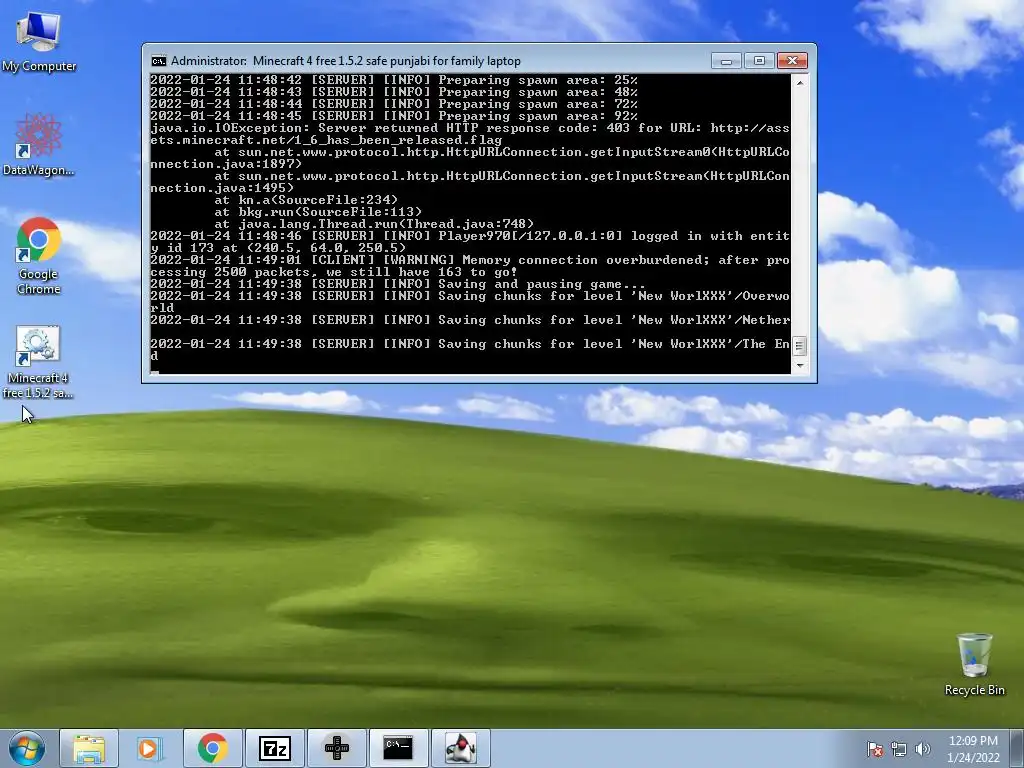This screenshot has height=768, width=1024.
Task: Open the network status tray icon
Action: [x=899, y=749]
